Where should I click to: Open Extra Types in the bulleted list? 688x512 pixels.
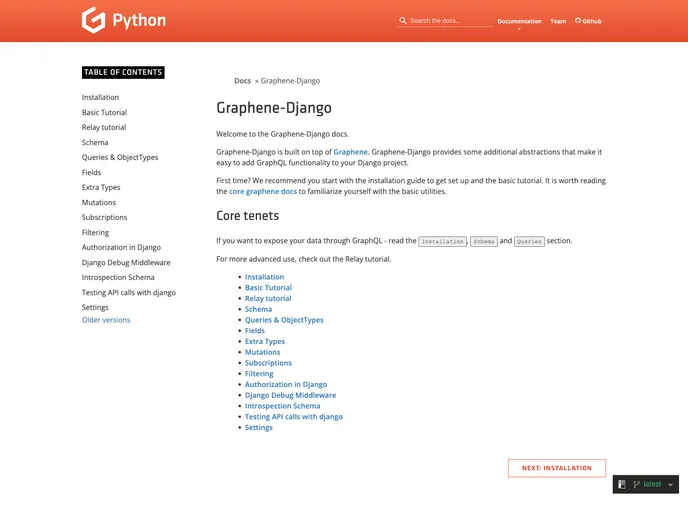click(265, 341)
